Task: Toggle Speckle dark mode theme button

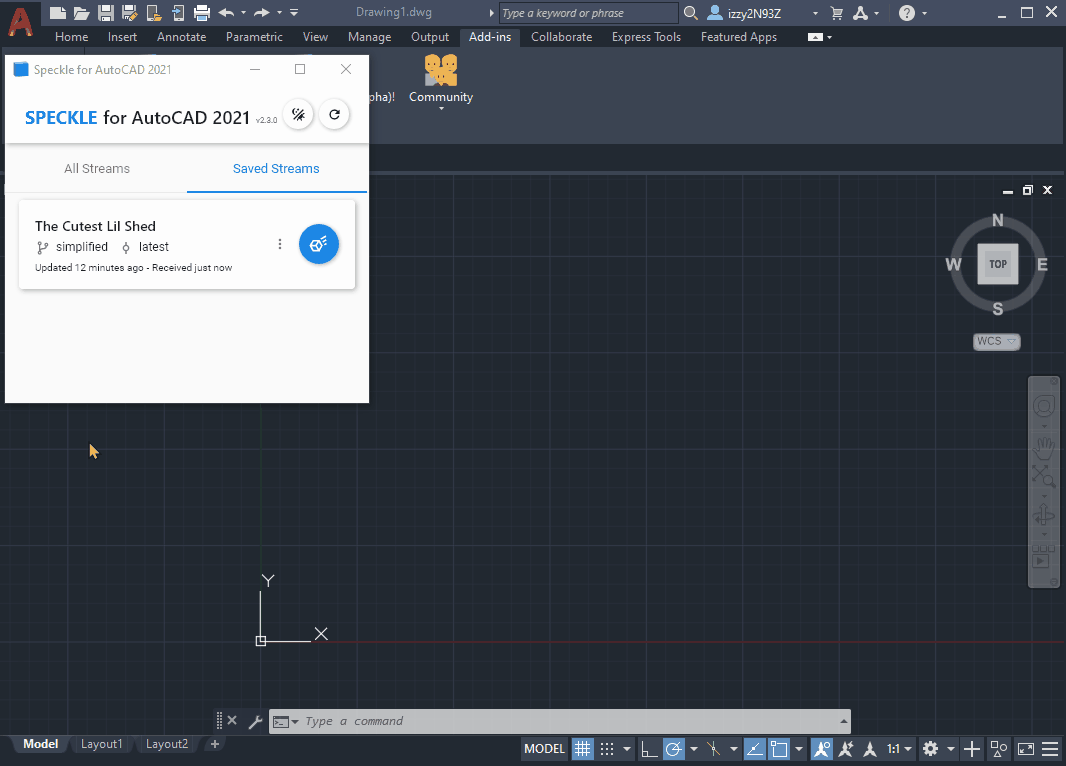Action: click(x=298, y=114)
